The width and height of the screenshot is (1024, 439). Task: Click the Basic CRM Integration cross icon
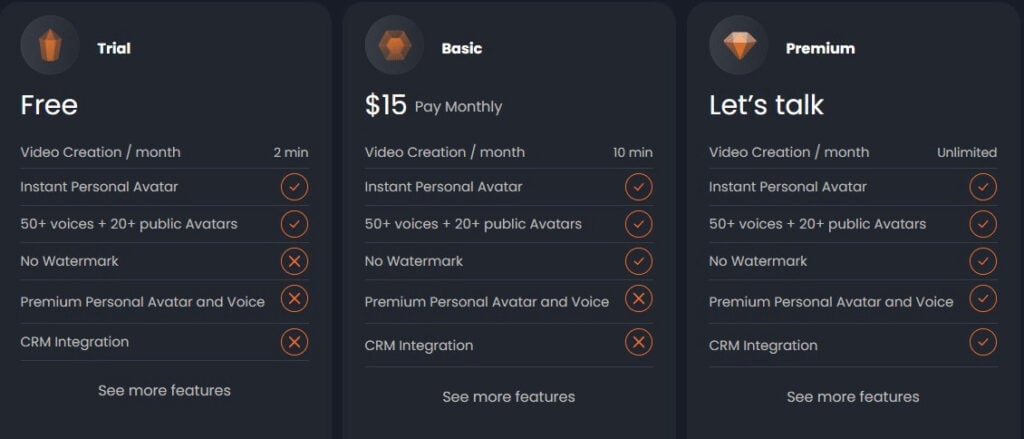[x=639, y=342]
